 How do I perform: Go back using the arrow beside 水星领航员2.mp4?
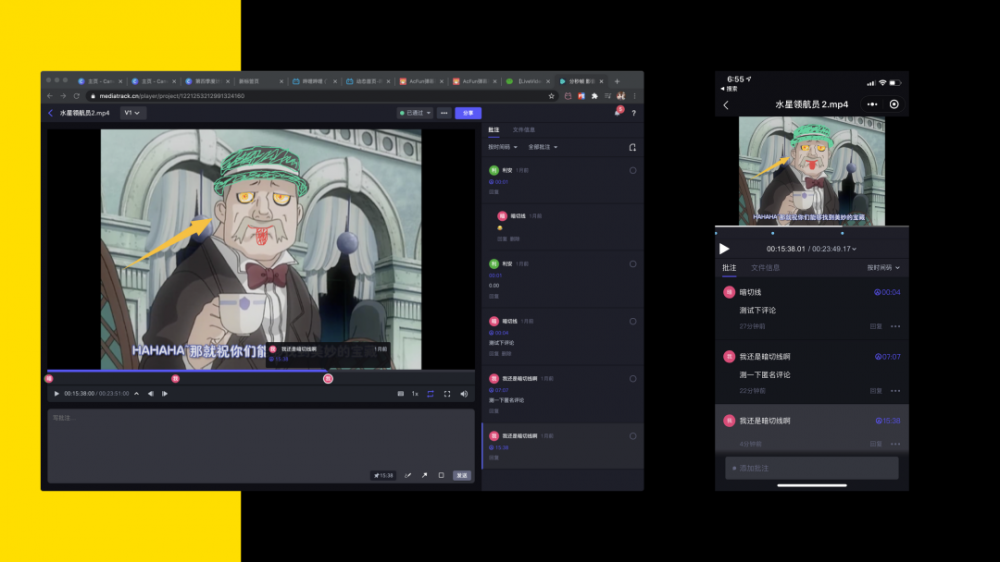(x=50, y=113)
